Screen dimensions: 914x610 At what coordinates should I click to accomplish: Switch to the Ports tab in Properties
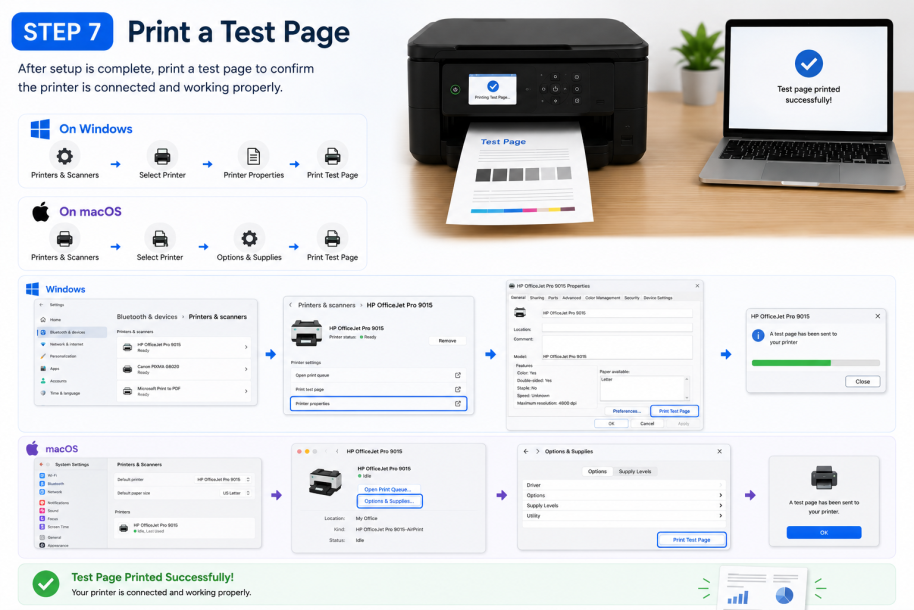[553, 298]
